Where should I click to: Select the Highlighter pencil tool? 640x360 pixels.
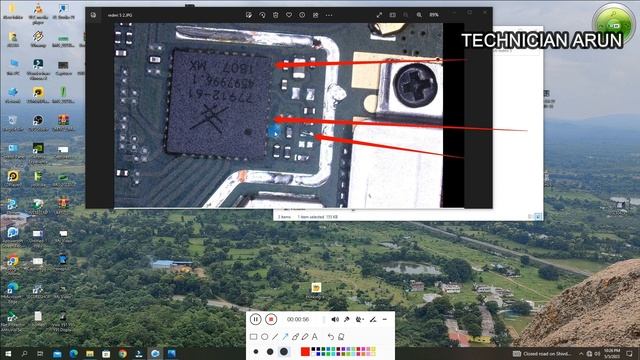tap(305, 337)
